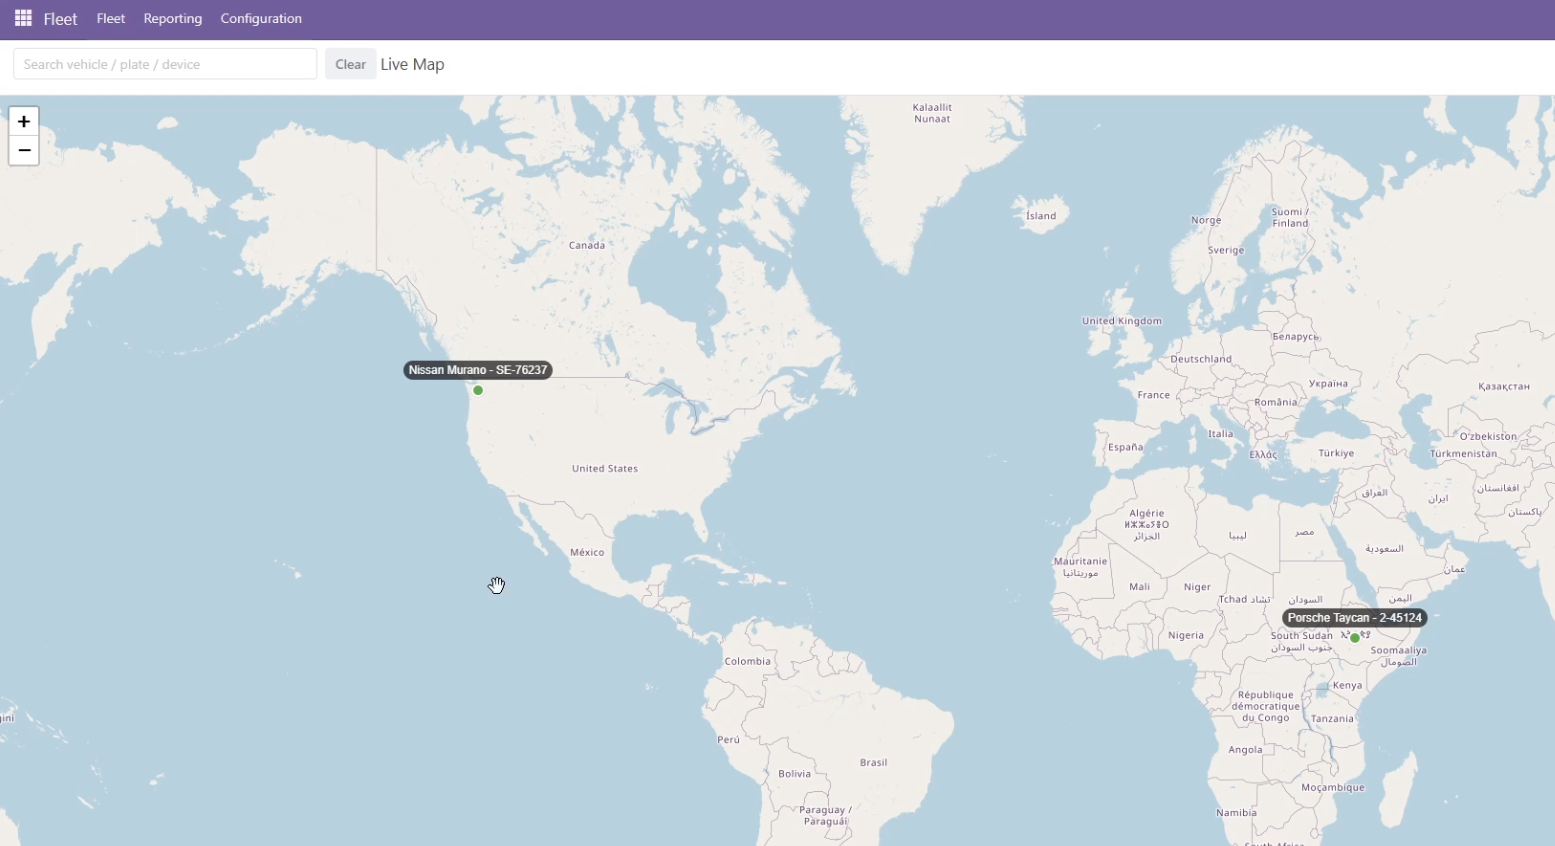Open the Configuration menu
Screen dimensions: 1555x846
pyautogui.click(x=260, y=18)
